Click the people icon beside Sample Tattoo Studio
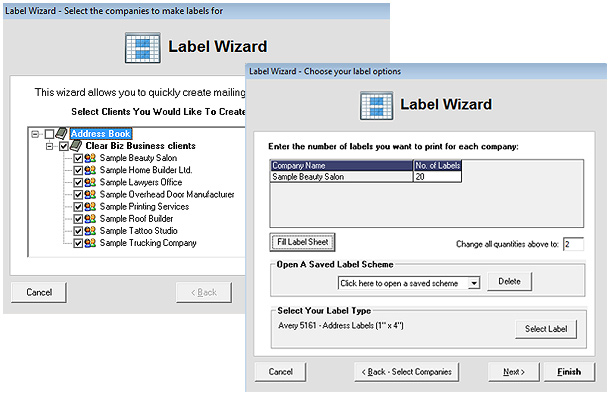The image size is (610, 396). pyautogui.click(x=90, y=231)
